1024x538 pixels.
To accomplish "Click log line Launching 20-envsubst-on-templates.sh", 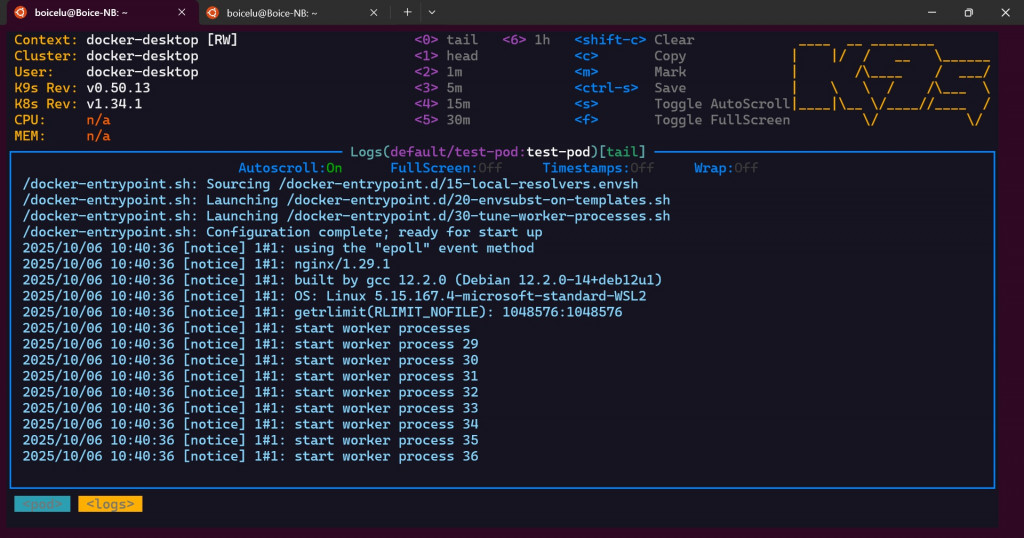I will 346,200.
